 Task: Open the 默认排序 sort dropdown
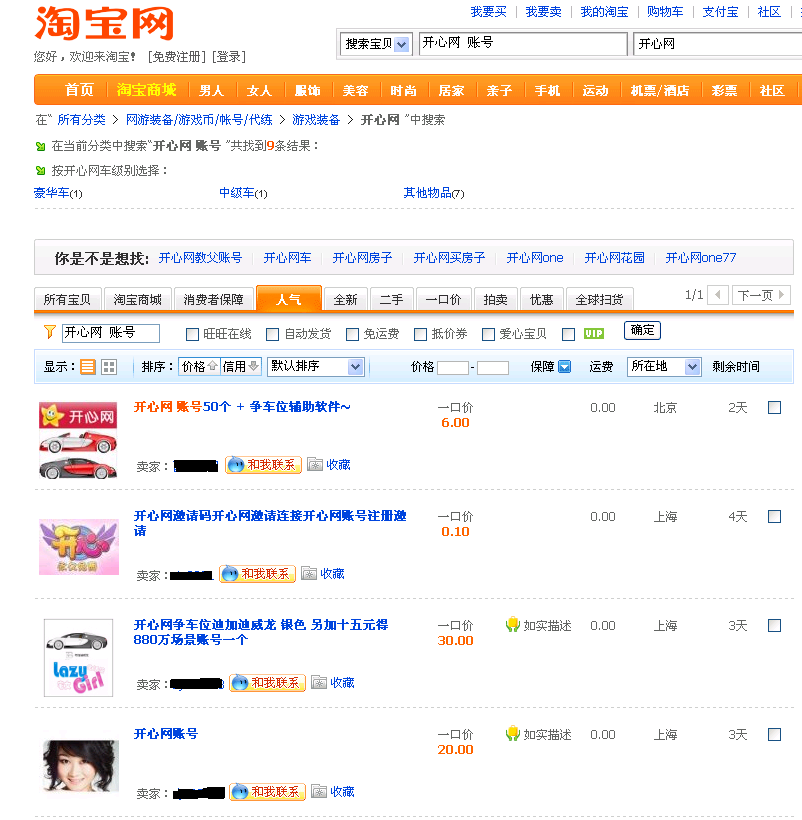click(x=315, y=366)
